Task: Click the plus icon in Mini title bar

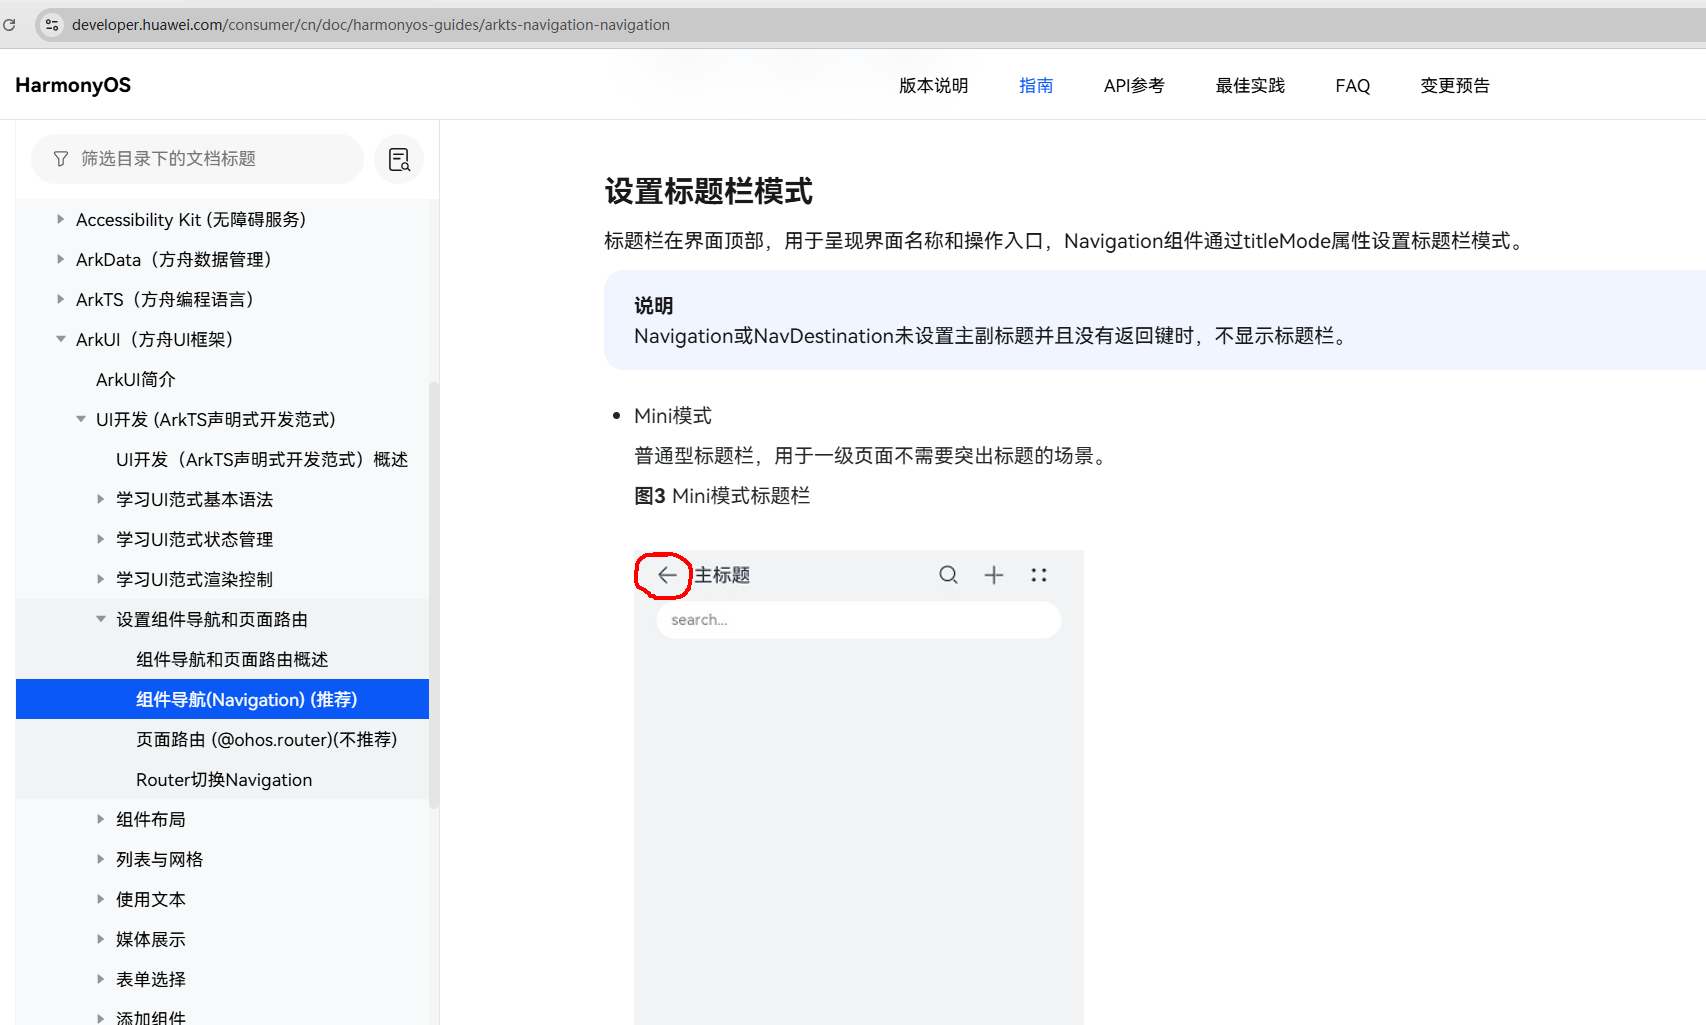Action: coord(994,575)
